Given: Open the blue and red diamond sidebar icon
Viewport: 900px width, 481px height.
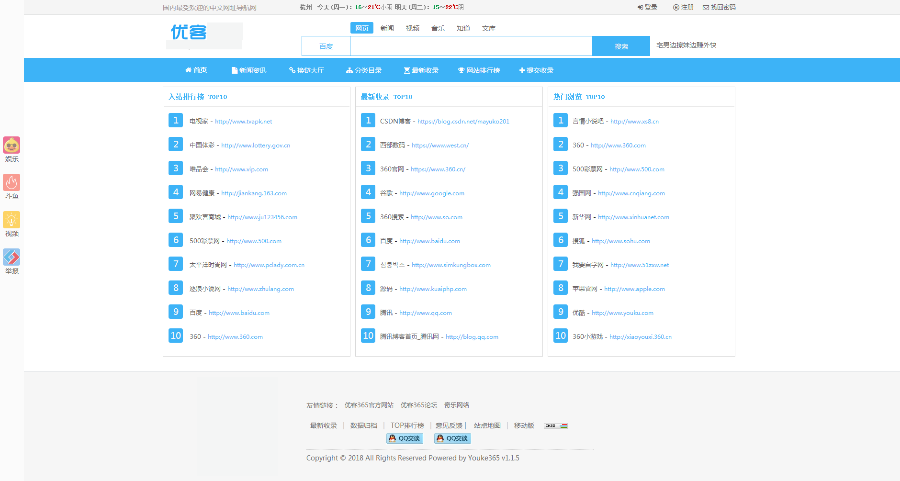Looking at the screenshot, I should point(11,257).
